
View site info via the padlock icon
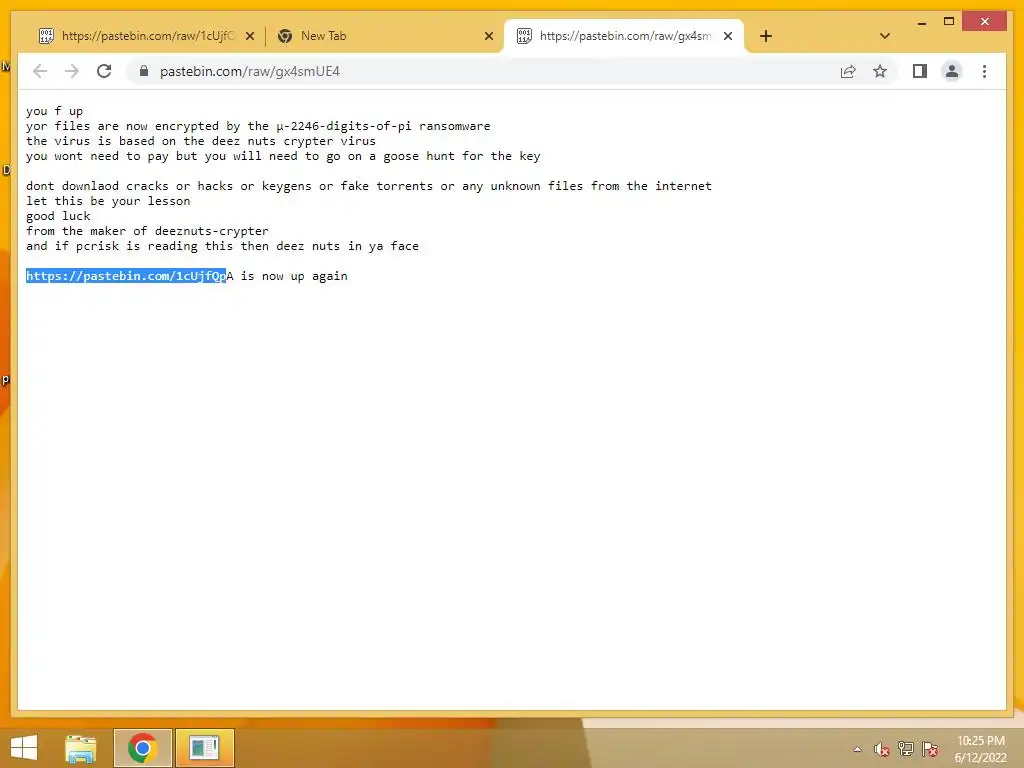pos(144,71)
